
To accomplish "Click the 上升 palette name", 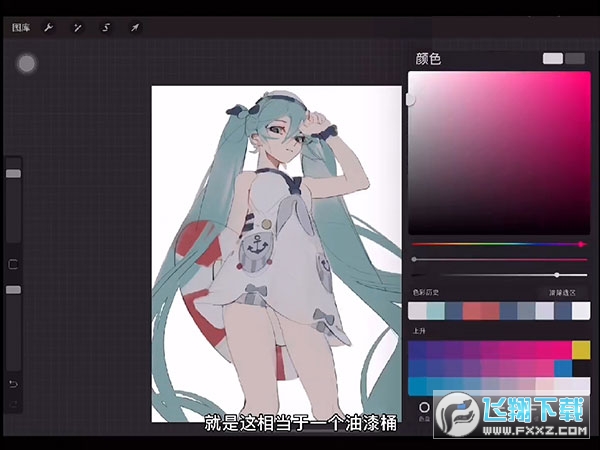I will pos(419,331).
